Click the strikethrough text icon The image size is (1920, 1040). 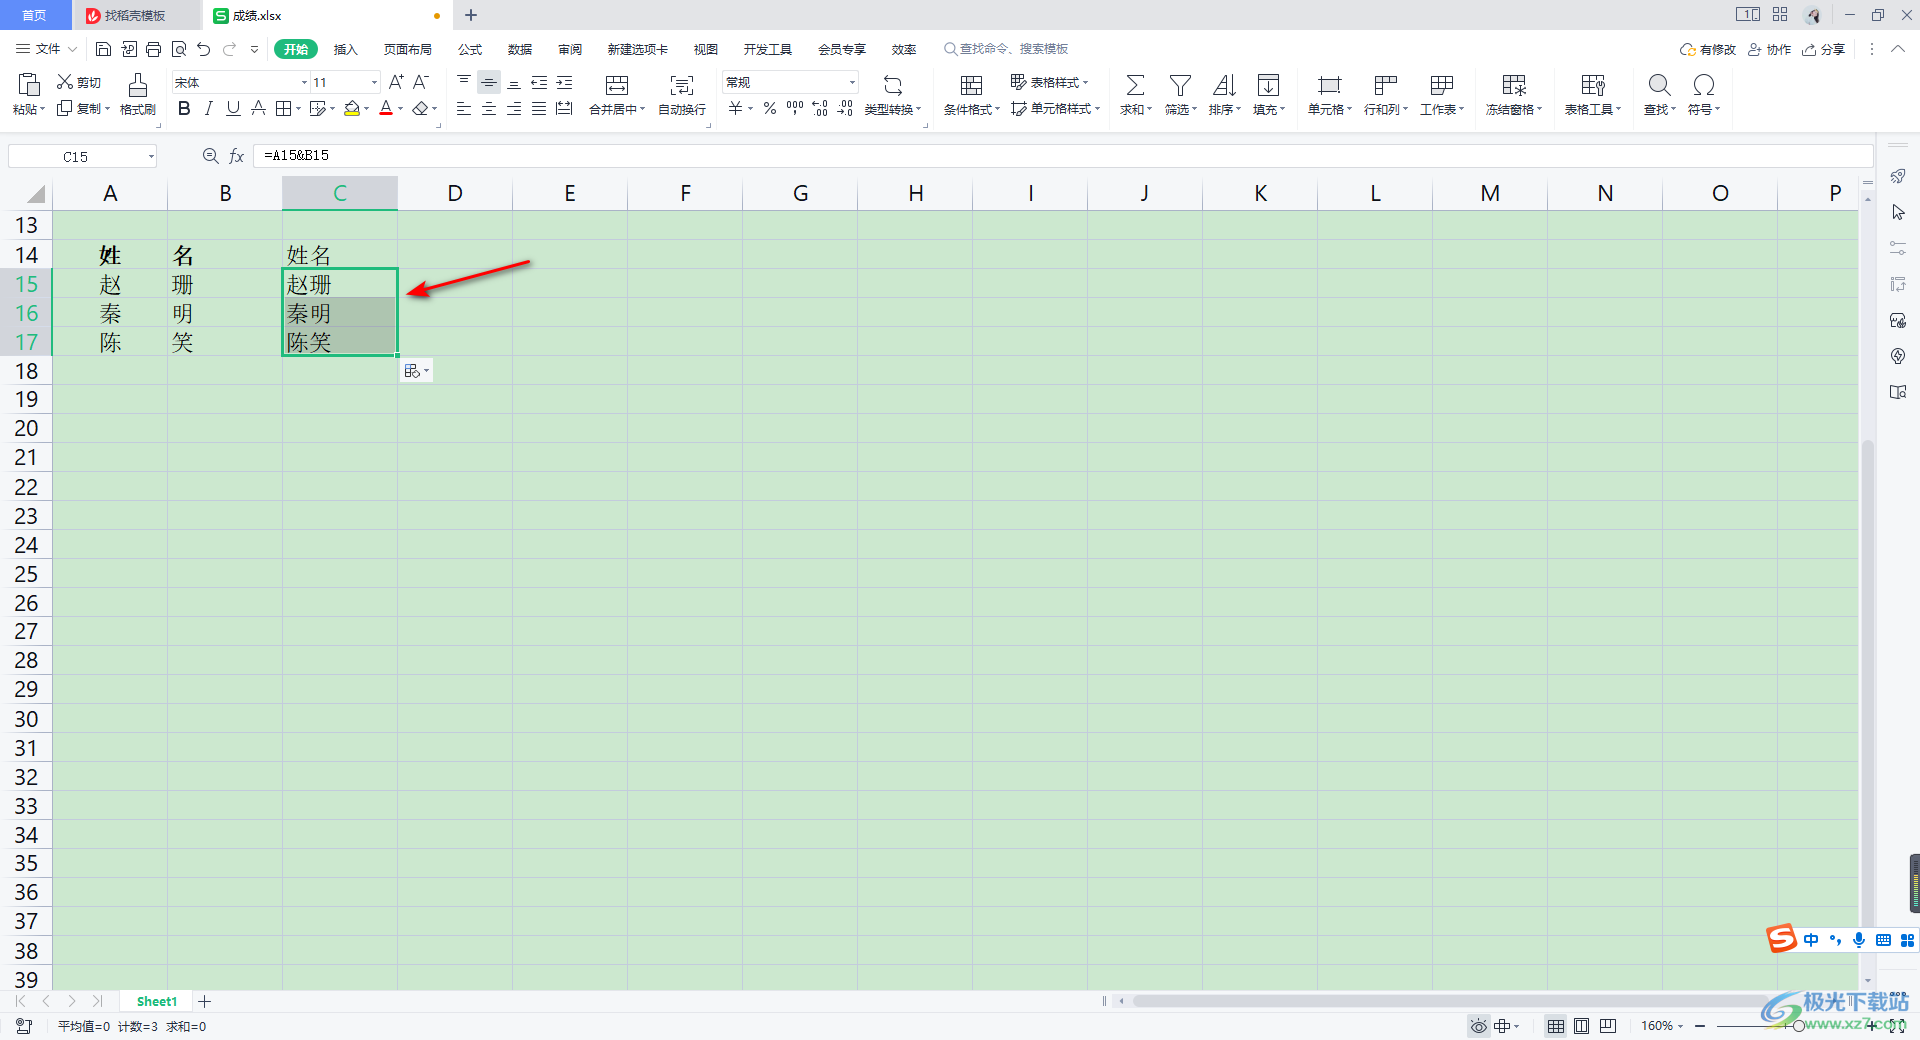point(258,108)
